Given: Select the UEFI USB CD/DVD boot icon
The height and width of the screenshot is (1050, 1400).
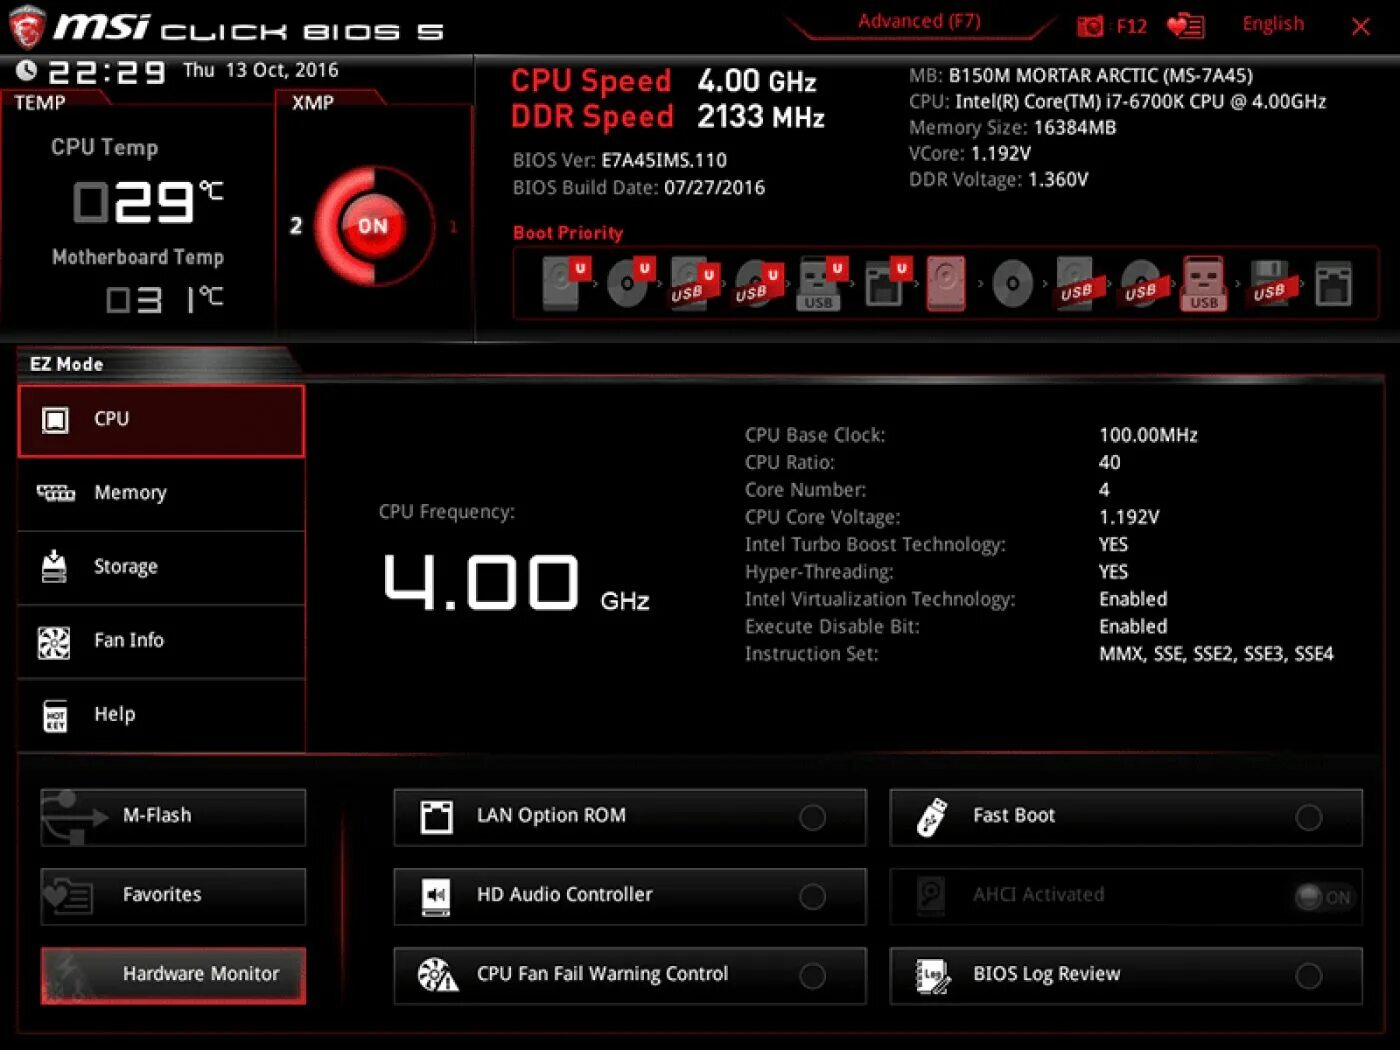Looking at the screenshot, I should [x=757, y=283].
